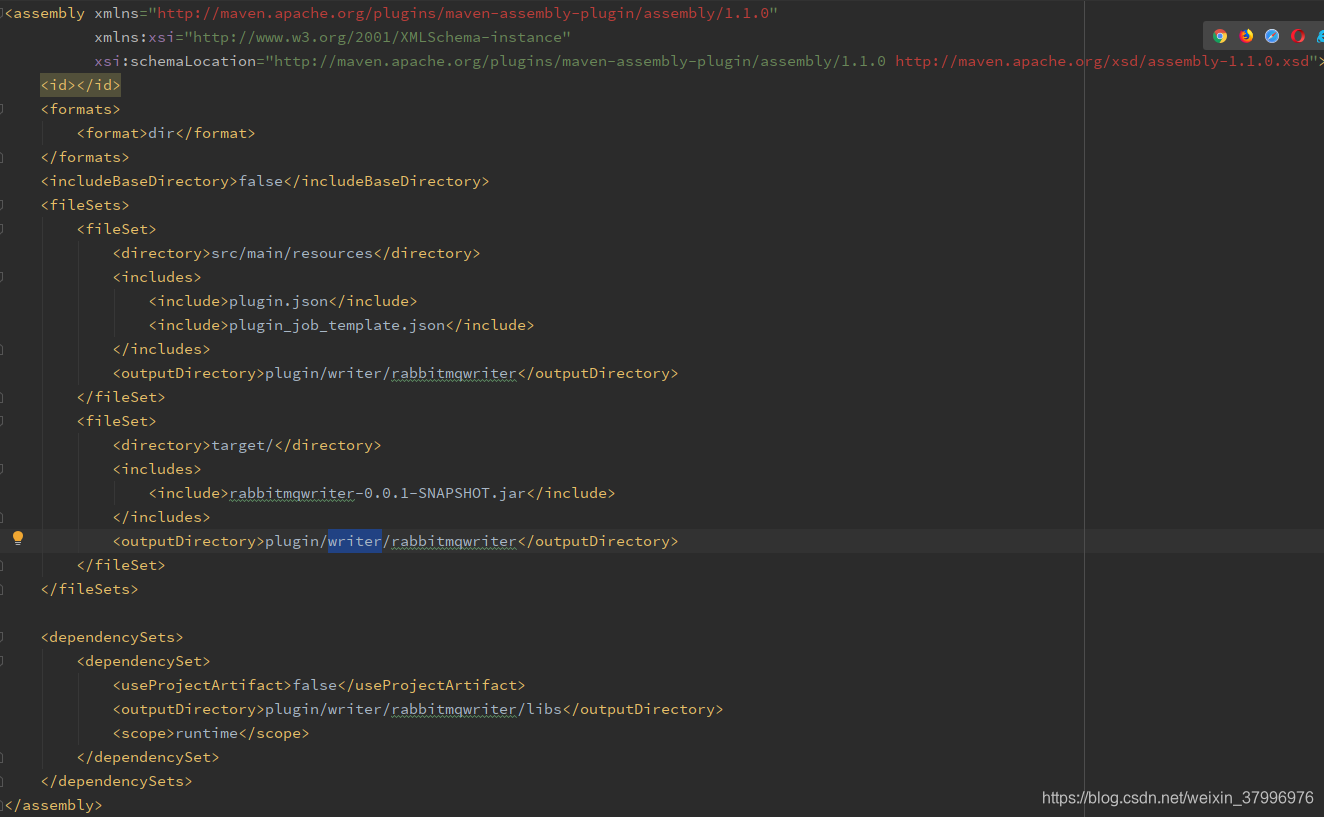The height and width of the screenshot is (817, 1324).
Task: Click the opening <formats> tag
Action: point(80,109)
